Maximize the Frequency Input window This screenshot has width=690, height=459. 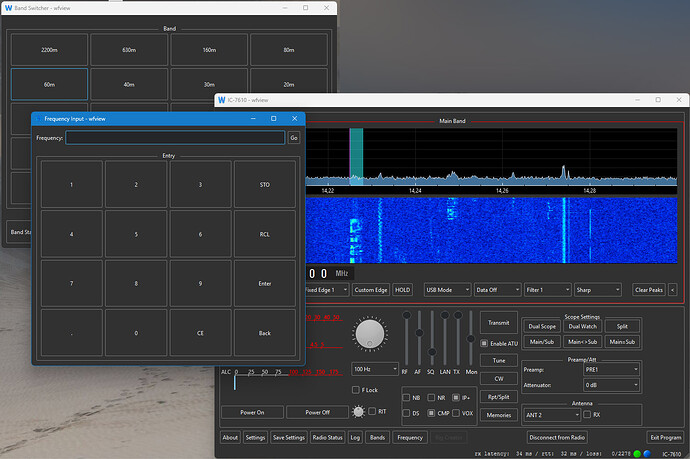tap(274, 118)
